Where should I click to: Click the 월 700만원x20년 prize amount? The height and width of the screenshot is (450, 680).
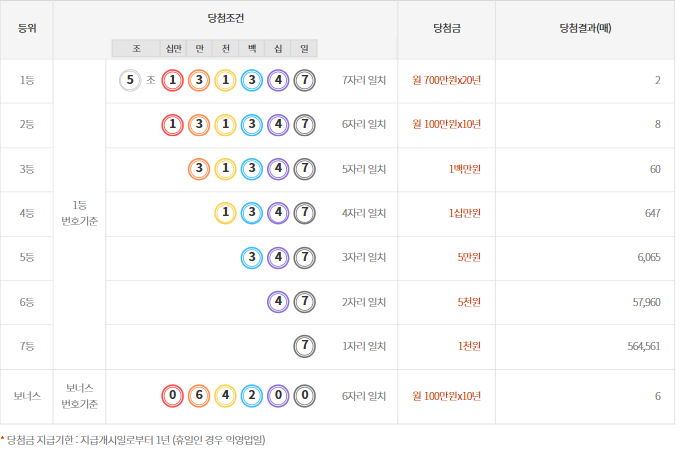click(446, 81)
